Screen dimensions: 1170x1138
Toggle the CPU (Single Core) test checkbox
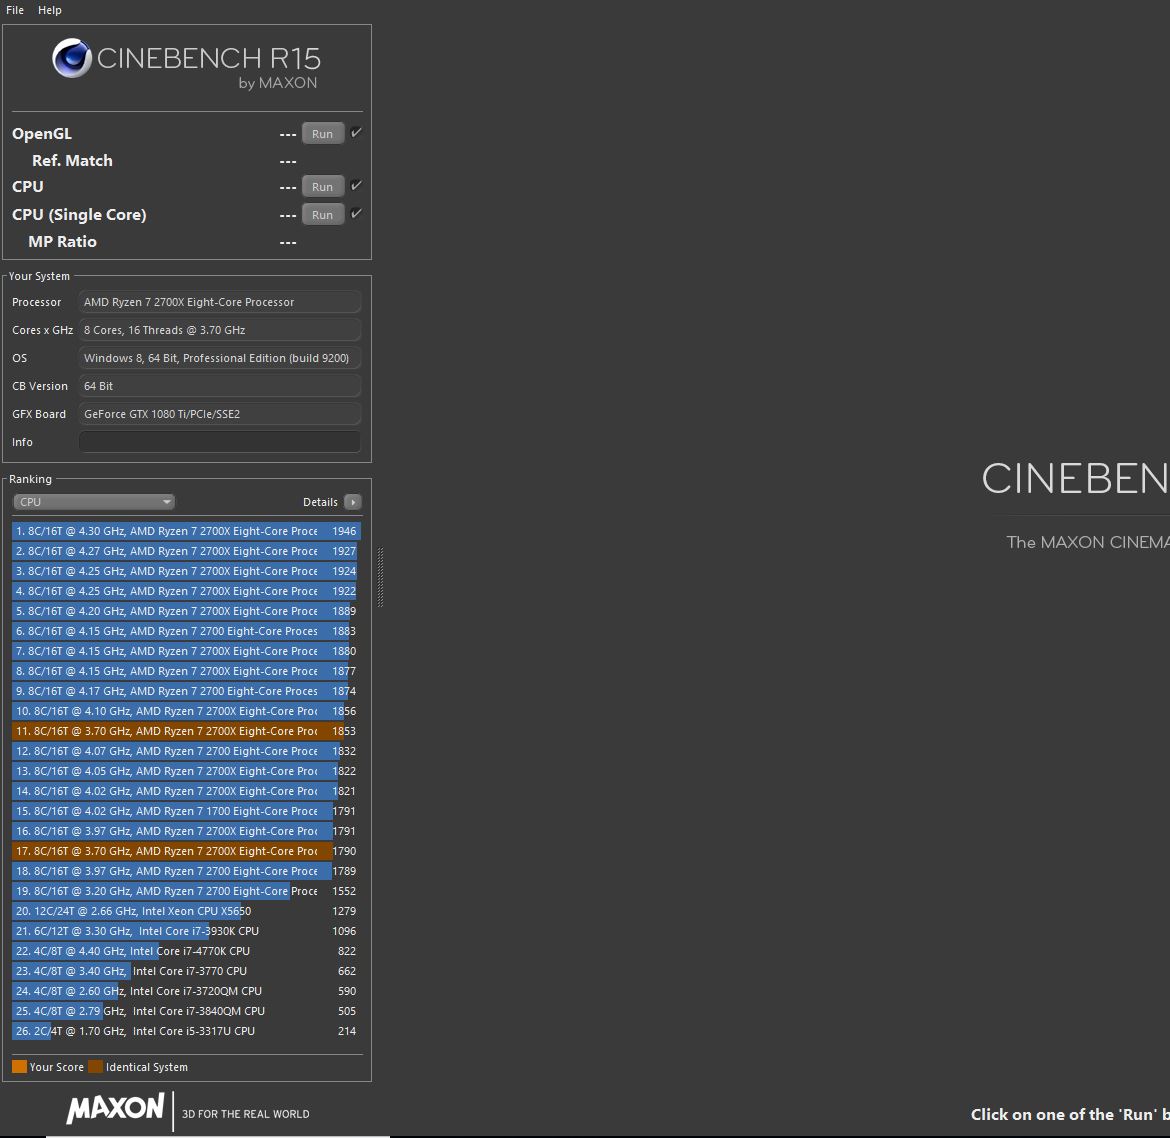click(x=356, y=214)
